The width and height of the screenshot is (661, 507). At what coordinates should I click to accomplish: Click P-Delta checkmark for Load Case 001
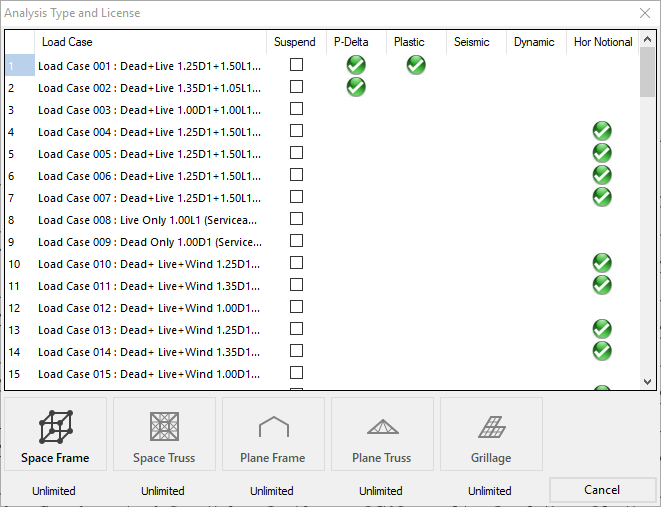356,65
